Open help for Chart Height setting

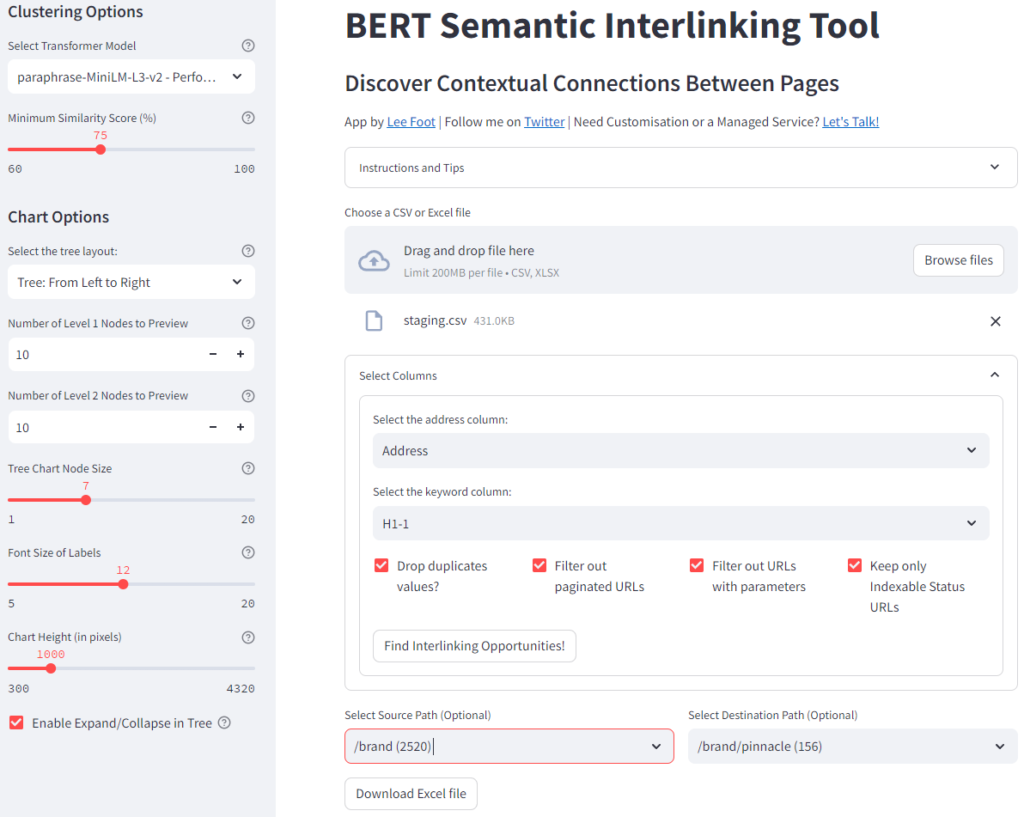click(x=248, y=637)
